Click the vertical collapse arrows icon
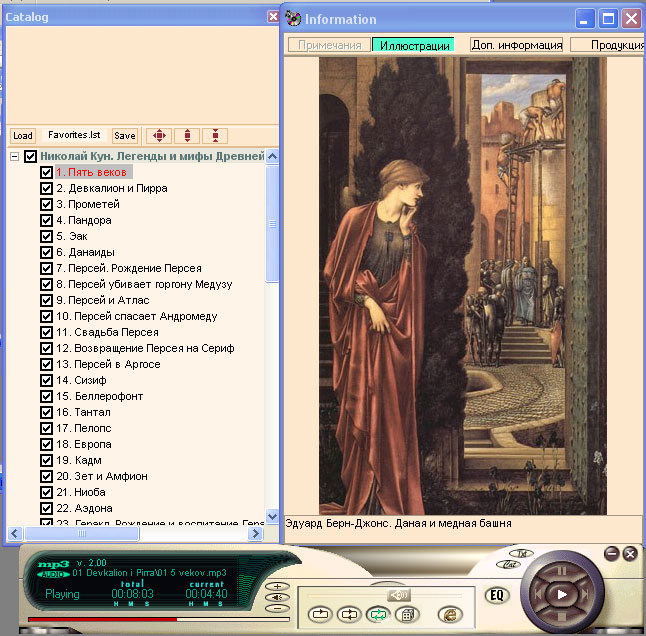This screenshot has height=636, width=646. (x=216, y=136)
